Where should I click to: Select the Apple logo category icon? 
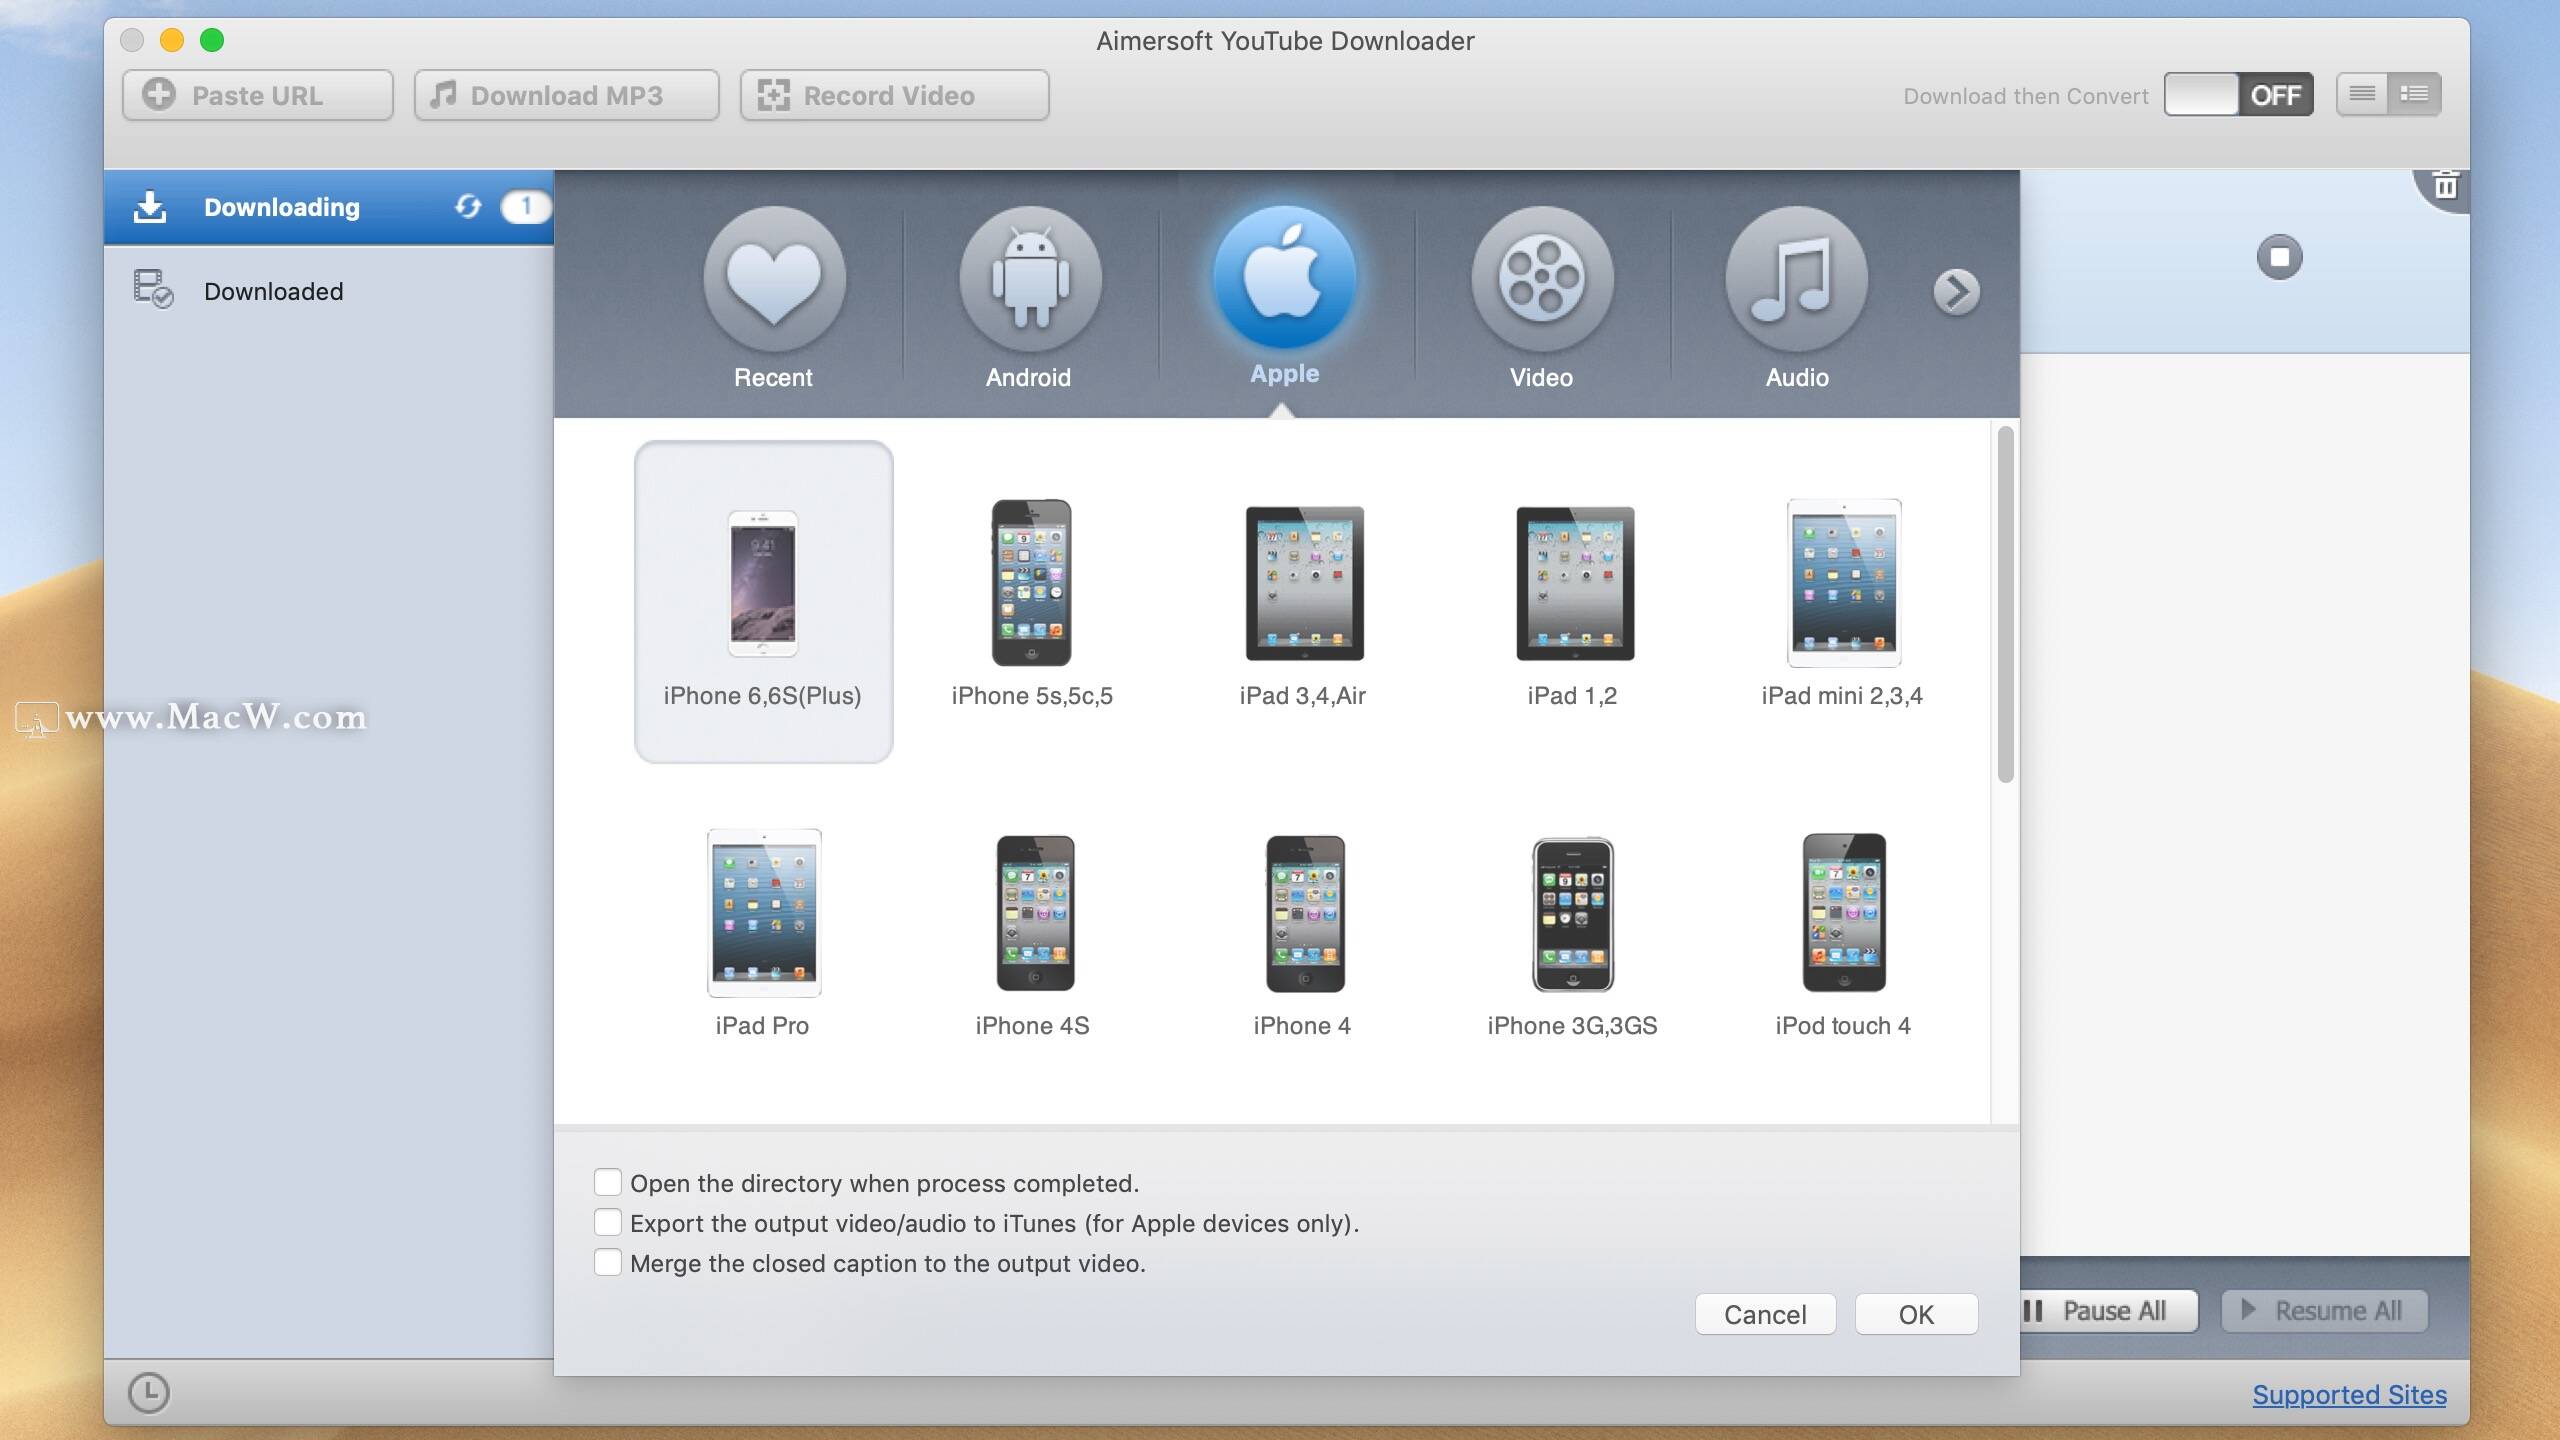pos(1285,277)
